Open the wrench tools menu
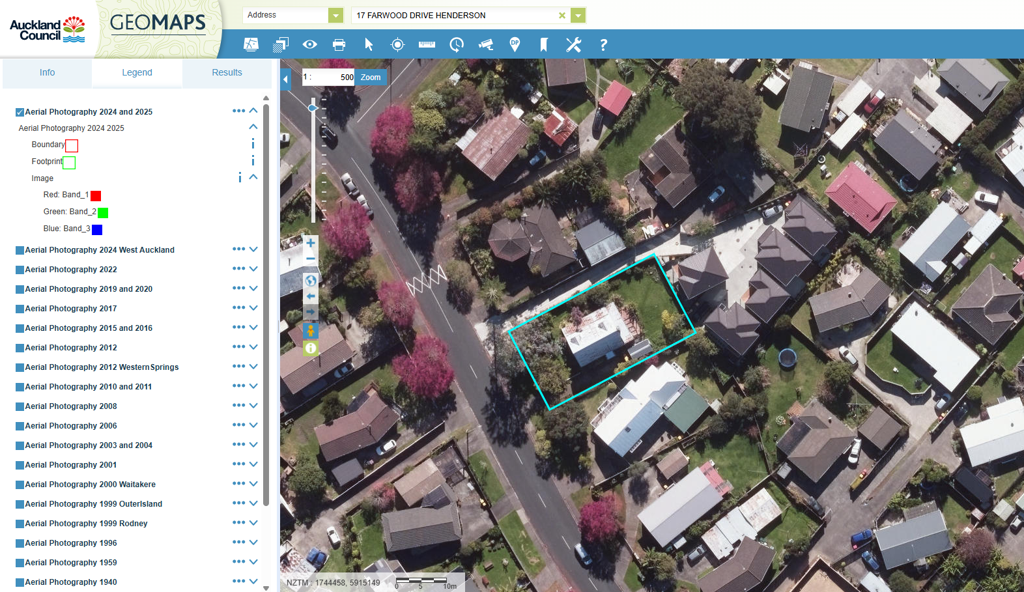 tap(573, 45)
